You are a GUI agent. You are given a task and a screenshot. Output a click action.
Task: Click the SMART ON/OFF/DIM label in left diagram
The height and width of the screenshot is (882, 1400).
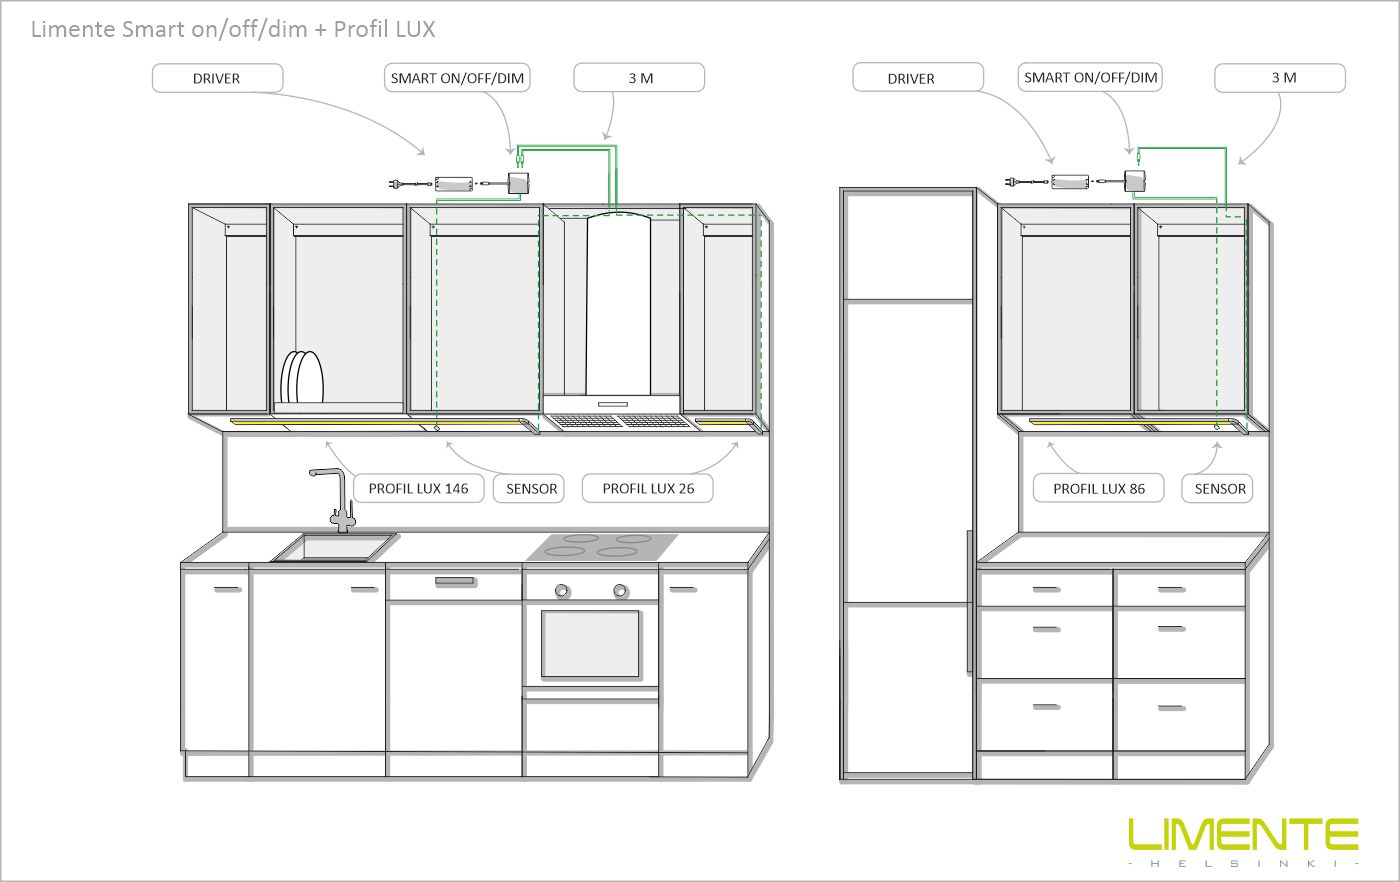[x=457, y=78]
